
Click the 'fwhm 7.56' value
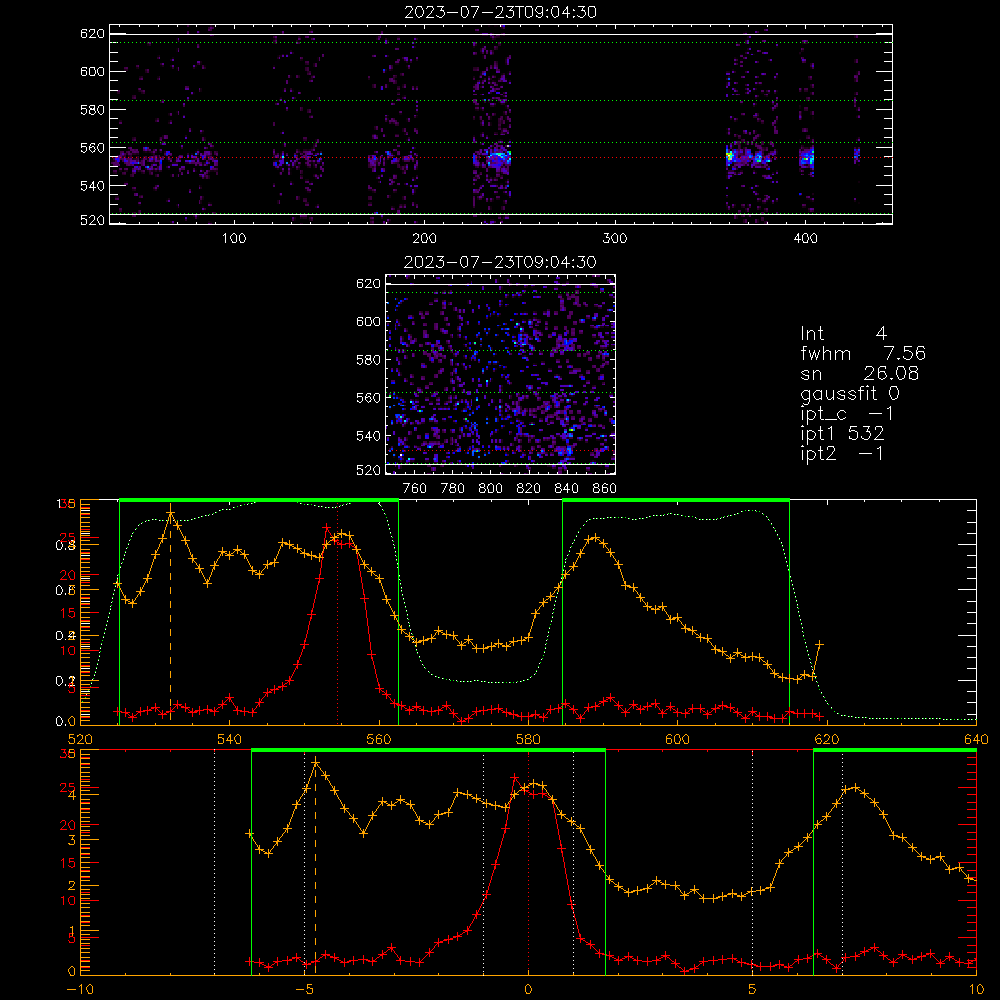coord(863,353)
